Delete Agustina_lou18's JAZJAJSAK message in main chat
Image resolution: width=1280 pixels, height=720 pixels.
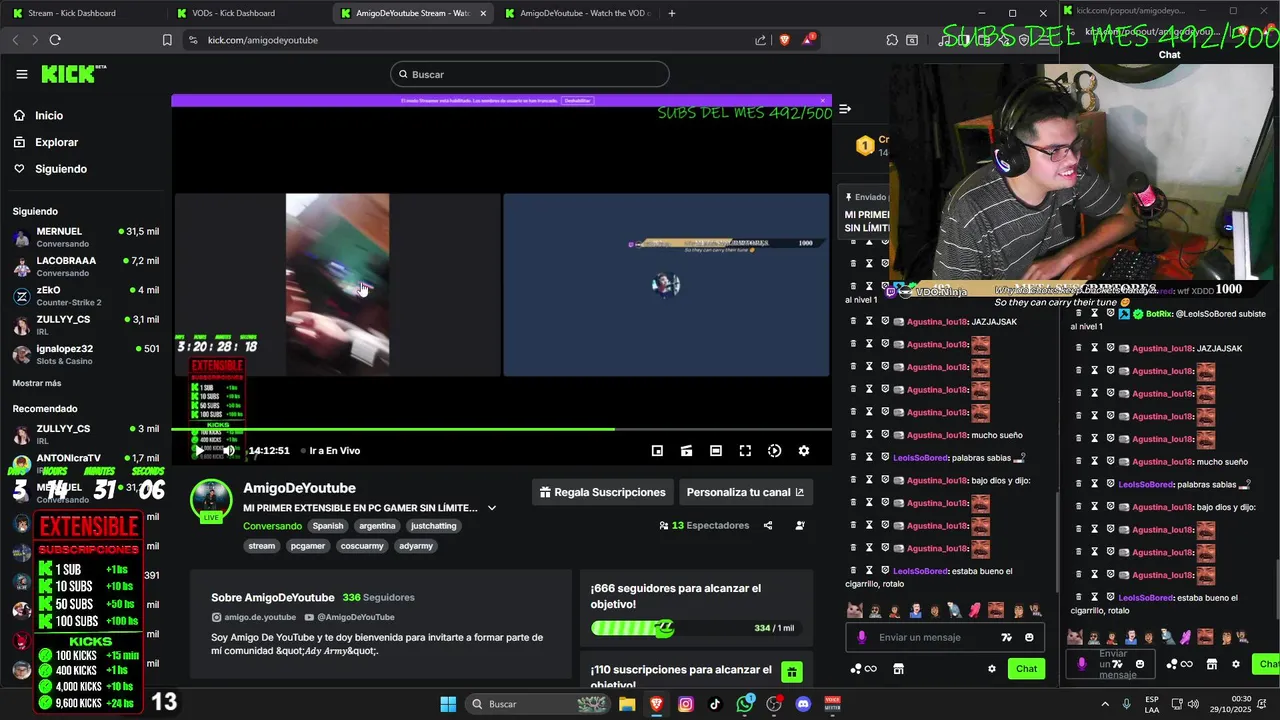tap(853, 322)
